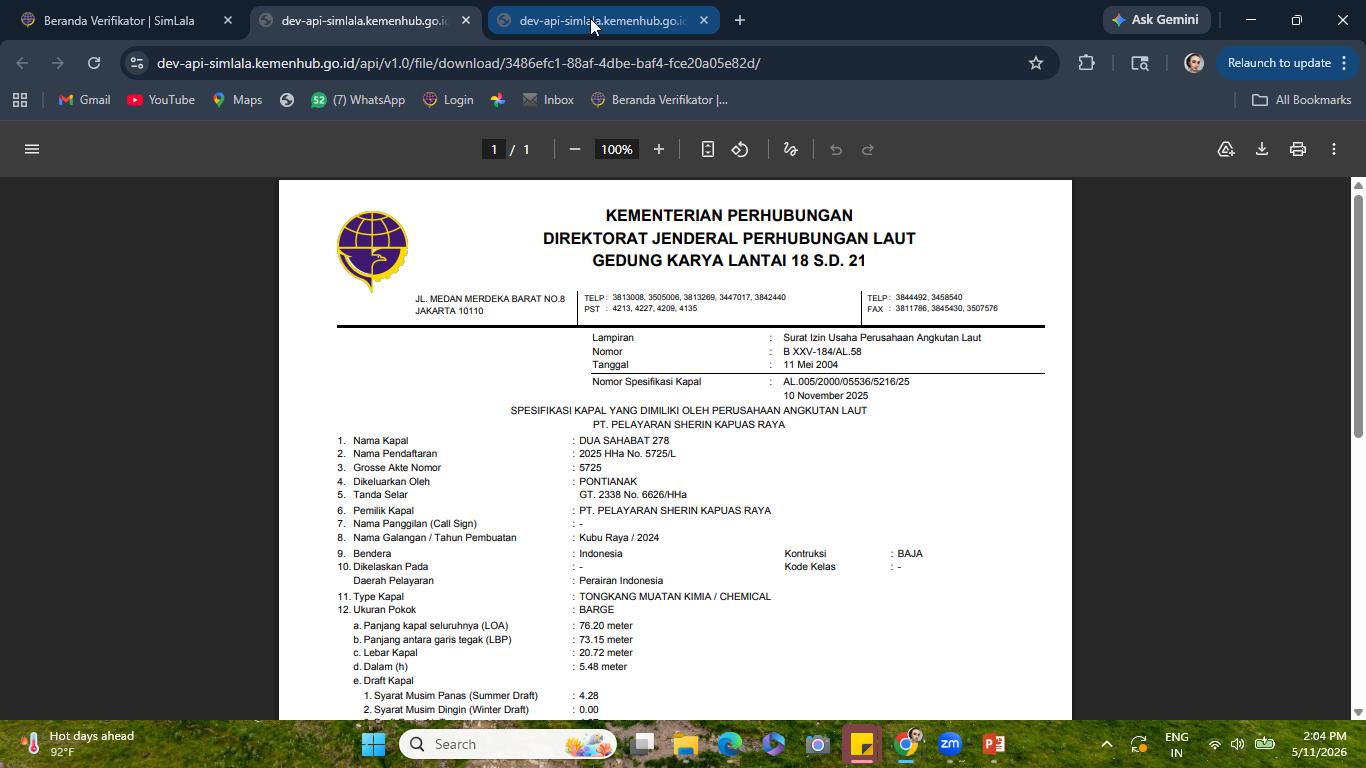Viewport: 1366px width, 768px height.
Task: Open the Login bookmark
Action: tap(448, 100)
